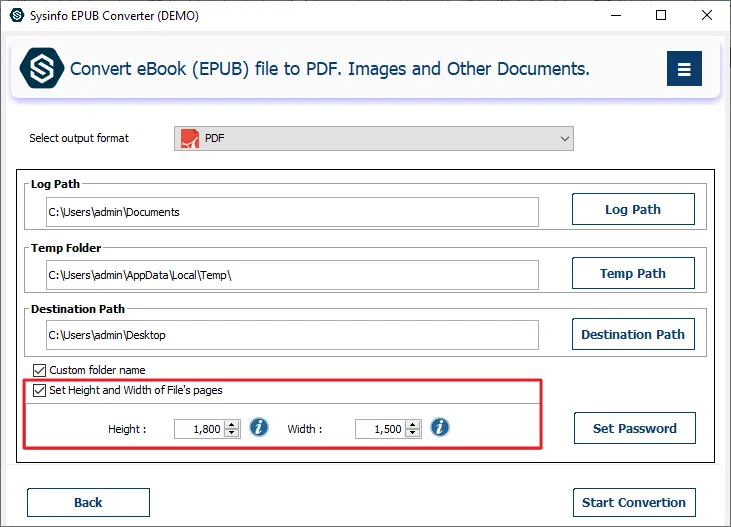Click the Log Path text field
731x527 pixels.
coord(292,212)
